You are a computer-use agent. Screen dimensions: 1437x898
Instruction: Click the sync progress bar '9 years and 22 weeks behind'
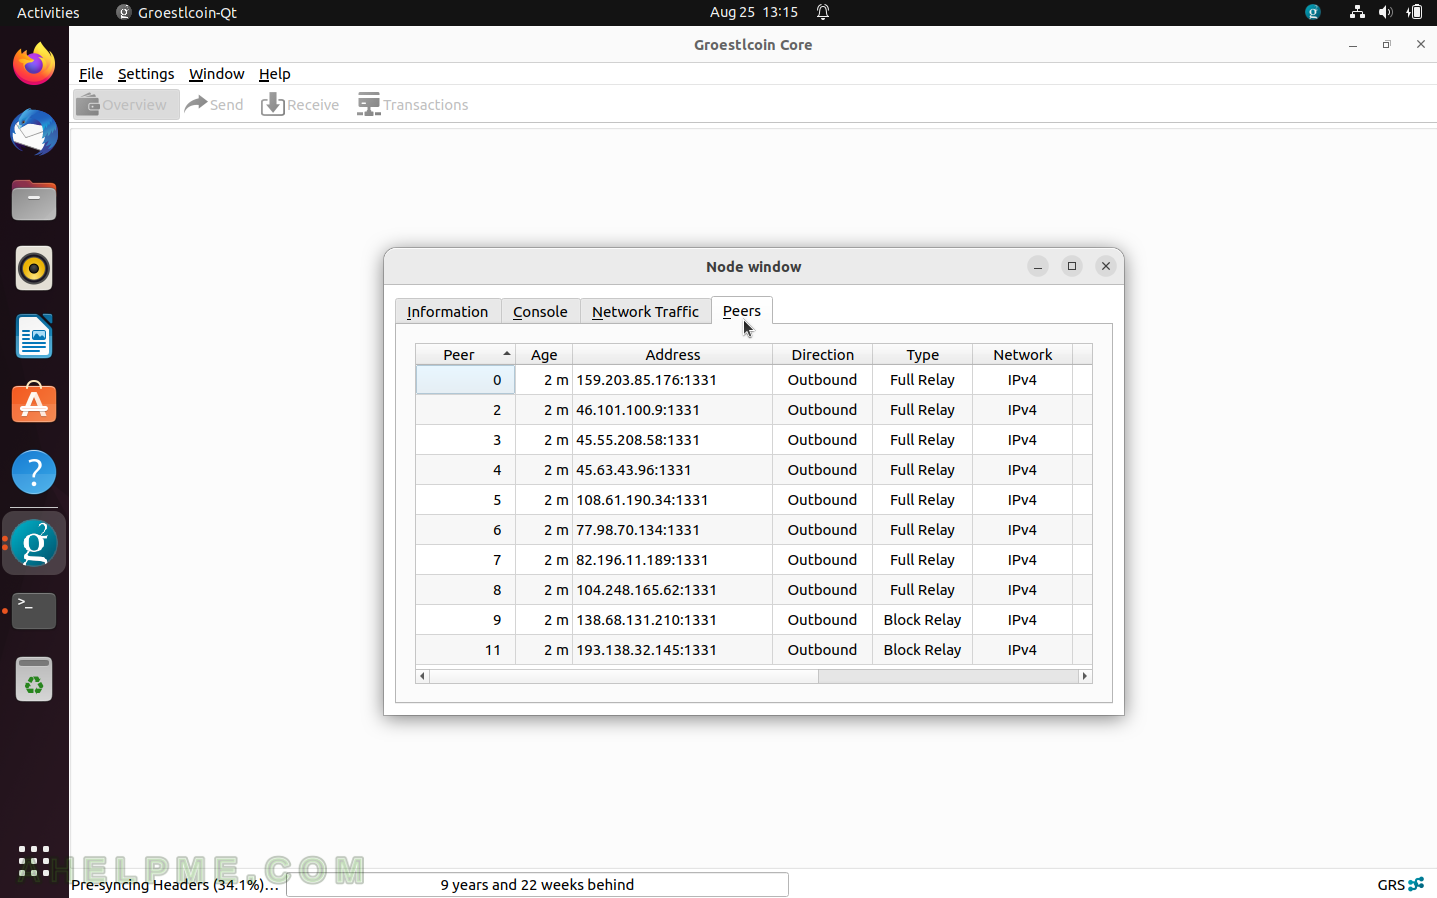click(537, 884)
